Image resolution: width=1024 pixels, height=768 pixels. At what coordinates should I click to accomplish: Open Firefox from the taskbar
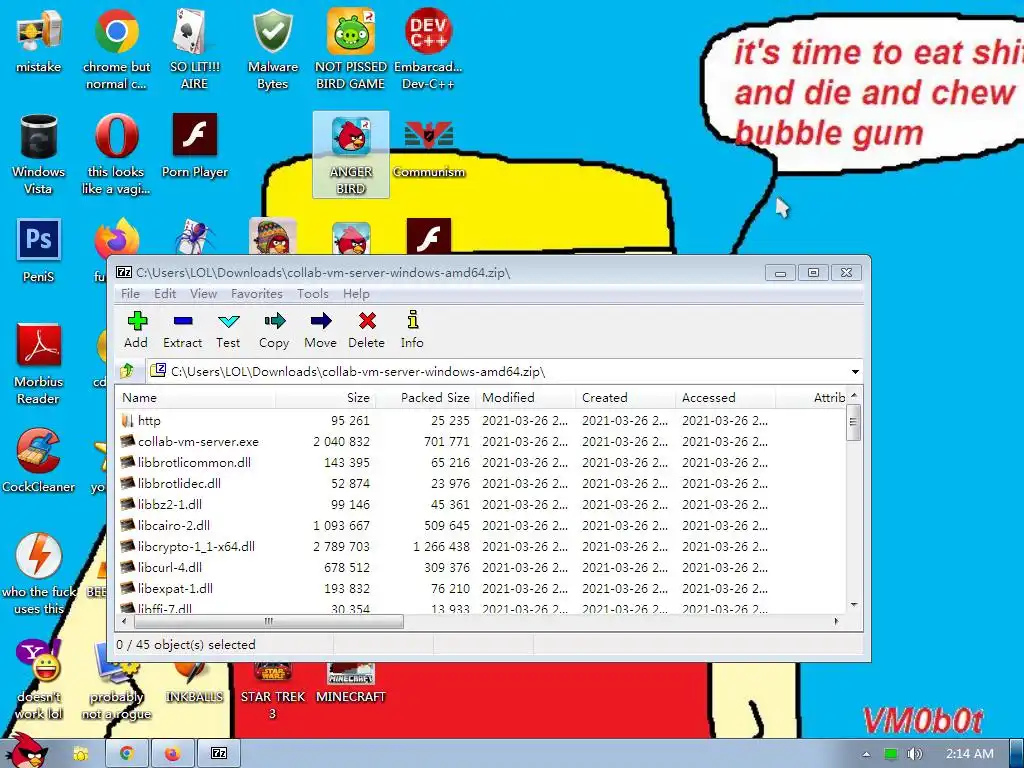pos(172,753)
